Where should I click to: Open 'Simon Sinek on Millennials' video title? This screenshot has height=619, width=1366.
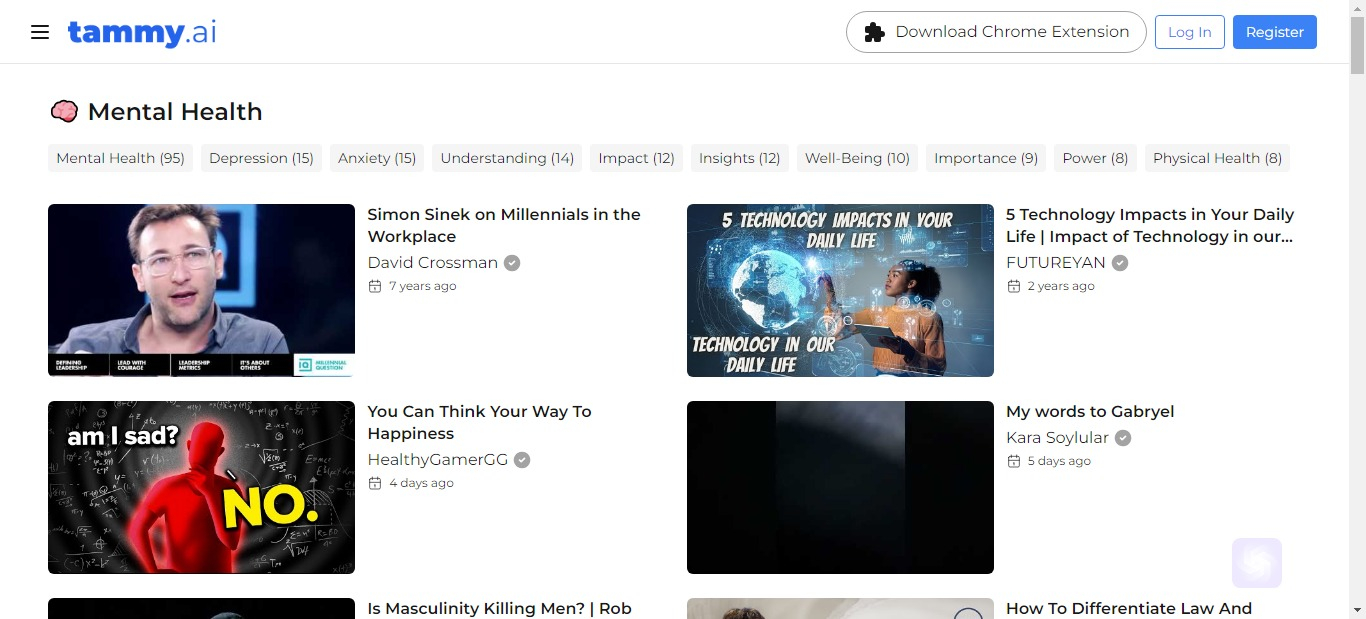504,225
